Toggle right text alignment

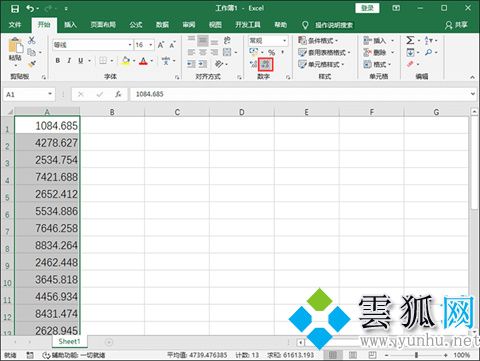[214, 52]
